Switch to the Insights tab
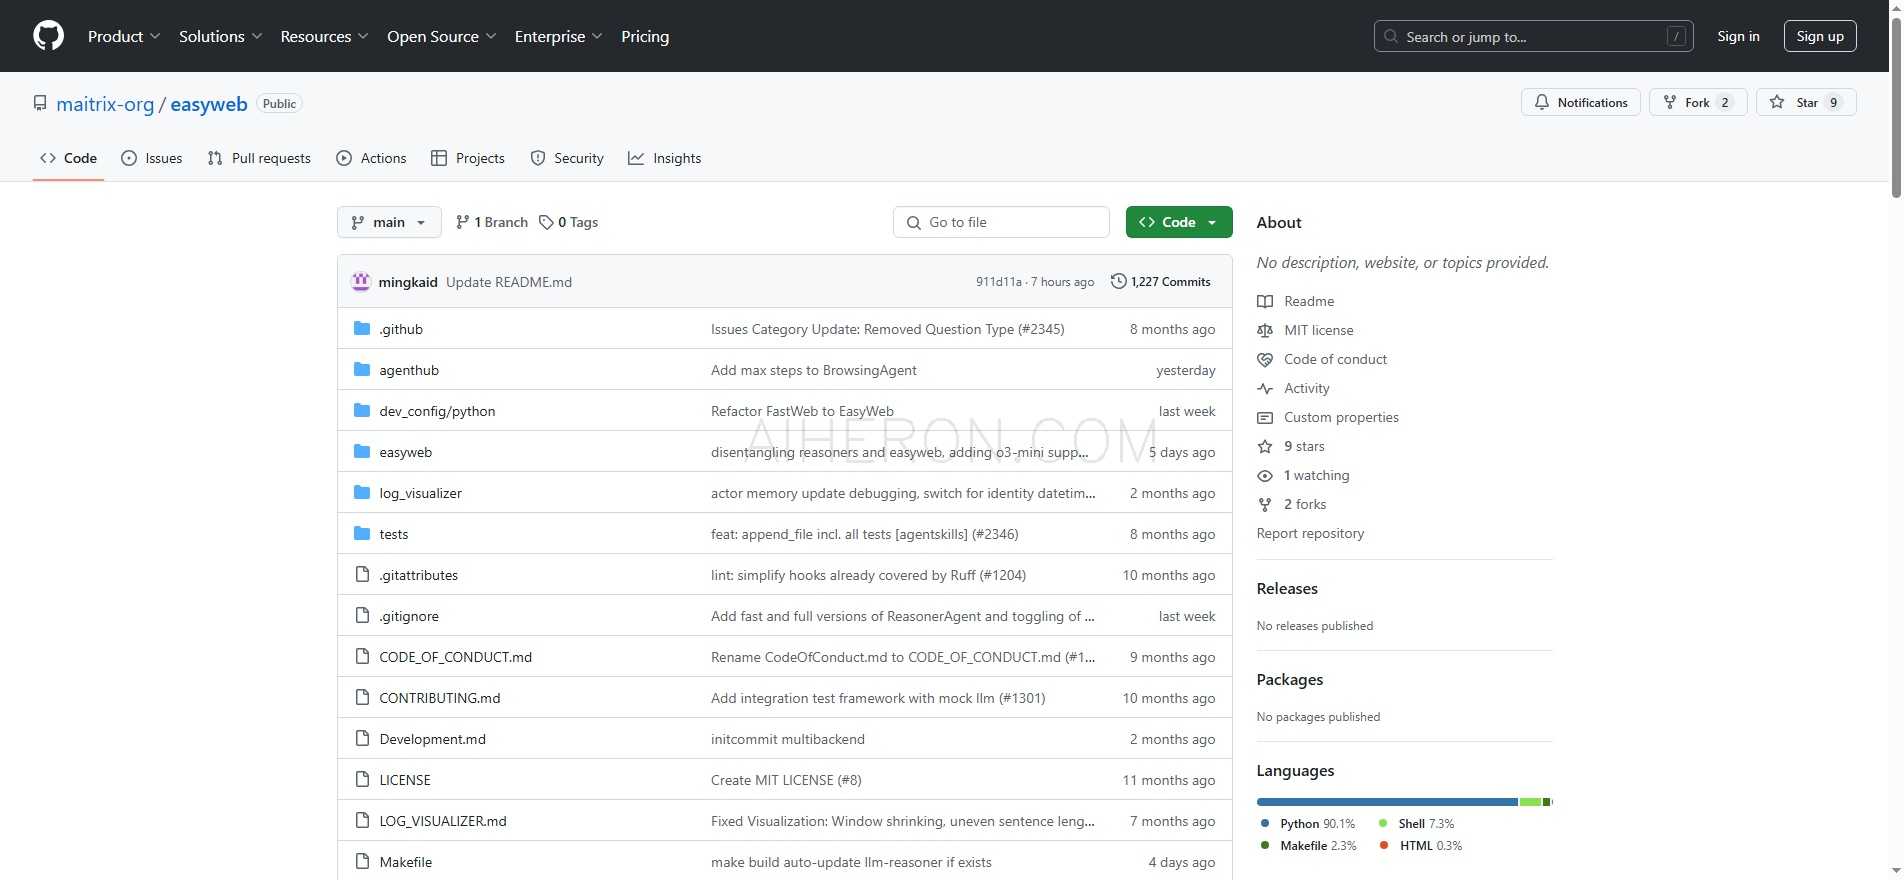1904x880 pixels. click(665, 158)
